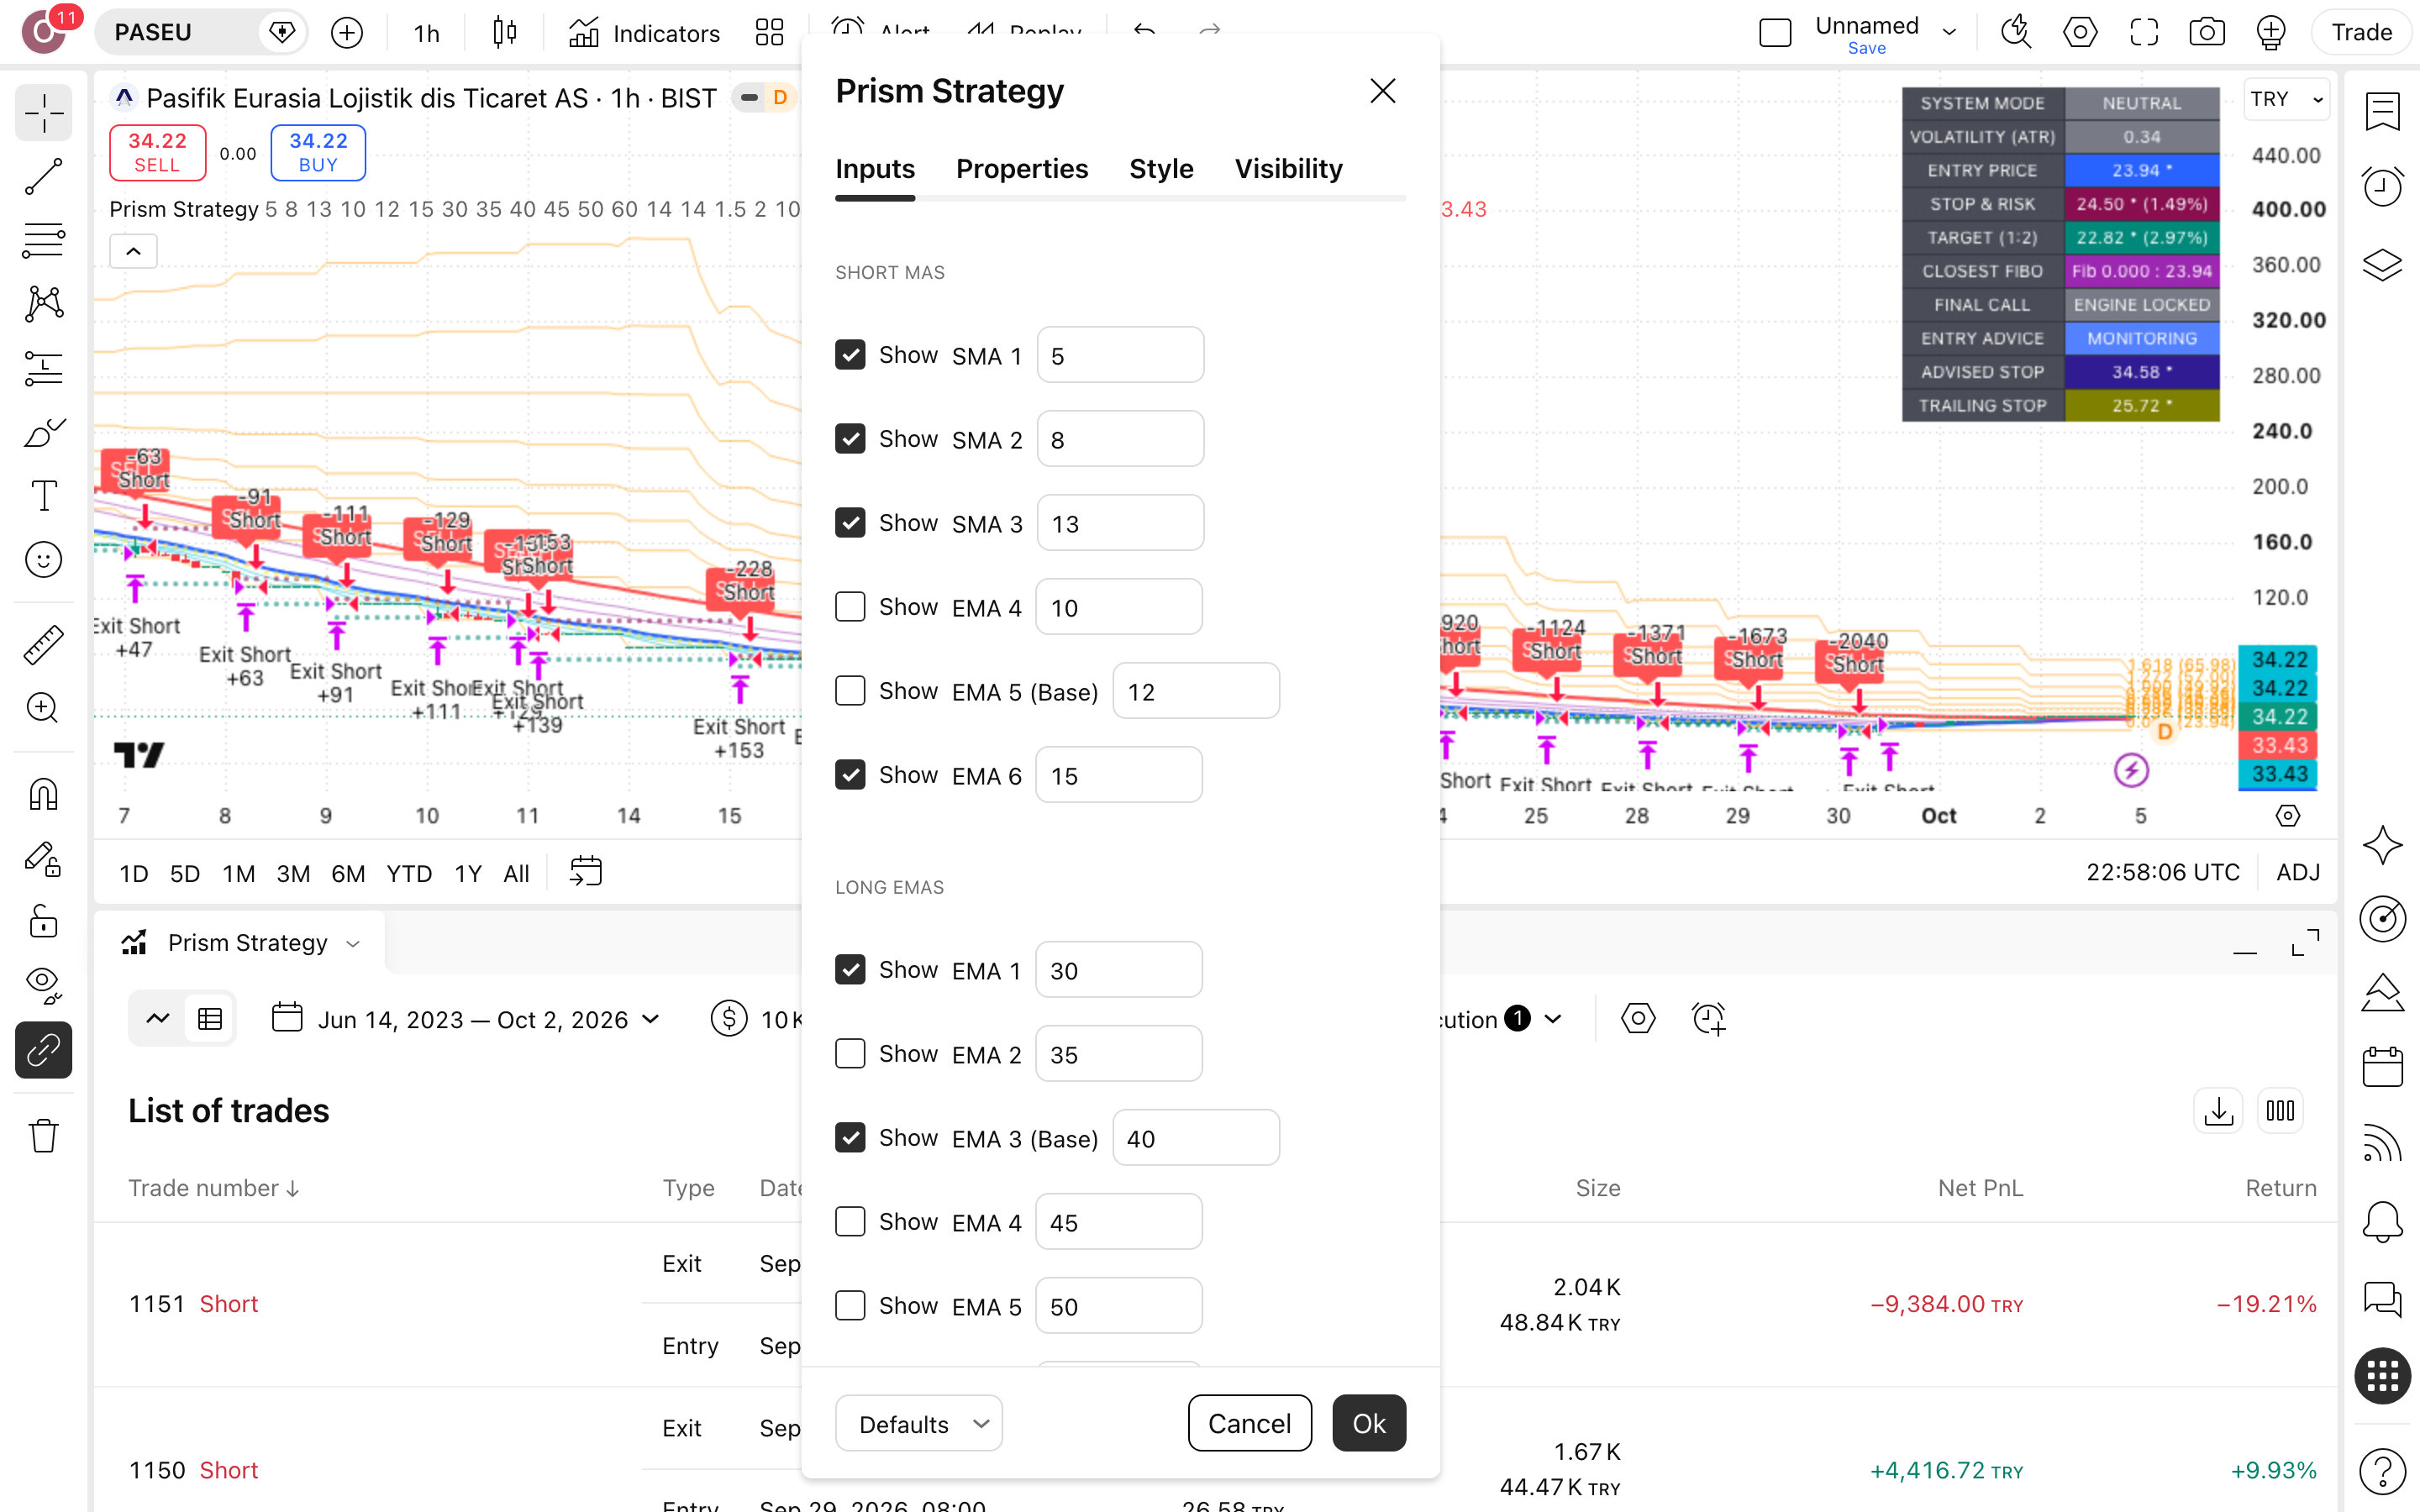Screen dimensions: 2420x1512
Task: Click the 34.22 SELL price box
Action: coord(157,153)
